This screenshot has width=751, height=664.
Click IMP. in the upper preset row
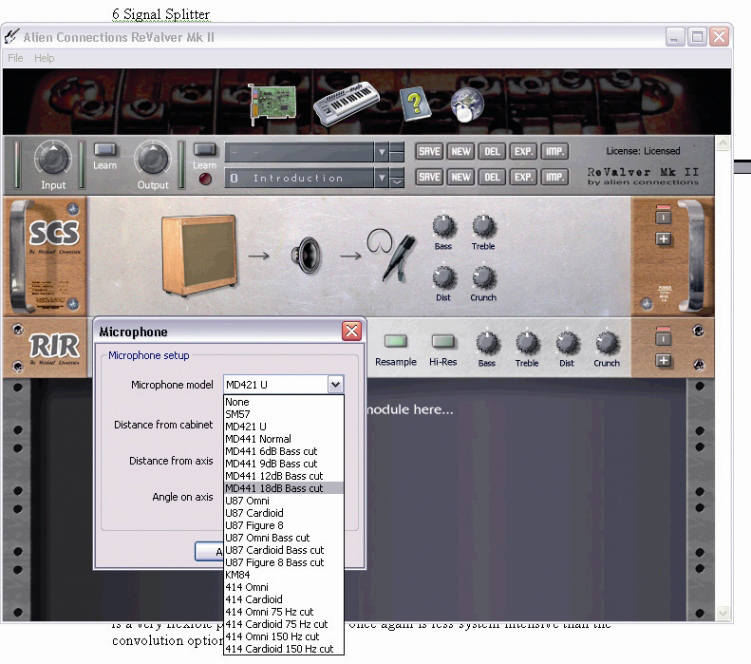(x=555, y=152)
